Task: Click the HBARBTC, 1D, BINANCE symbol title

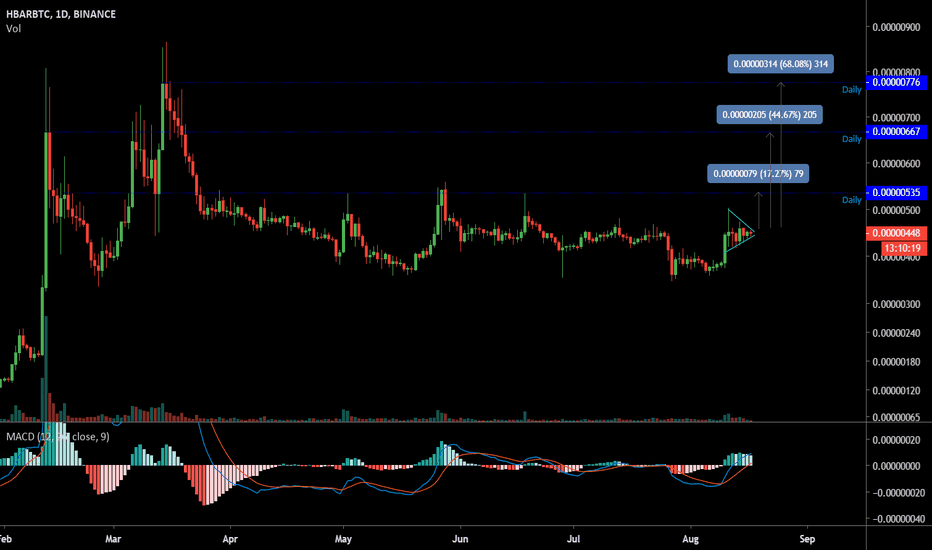Action: pyautogui.click(x=61, y=14)
